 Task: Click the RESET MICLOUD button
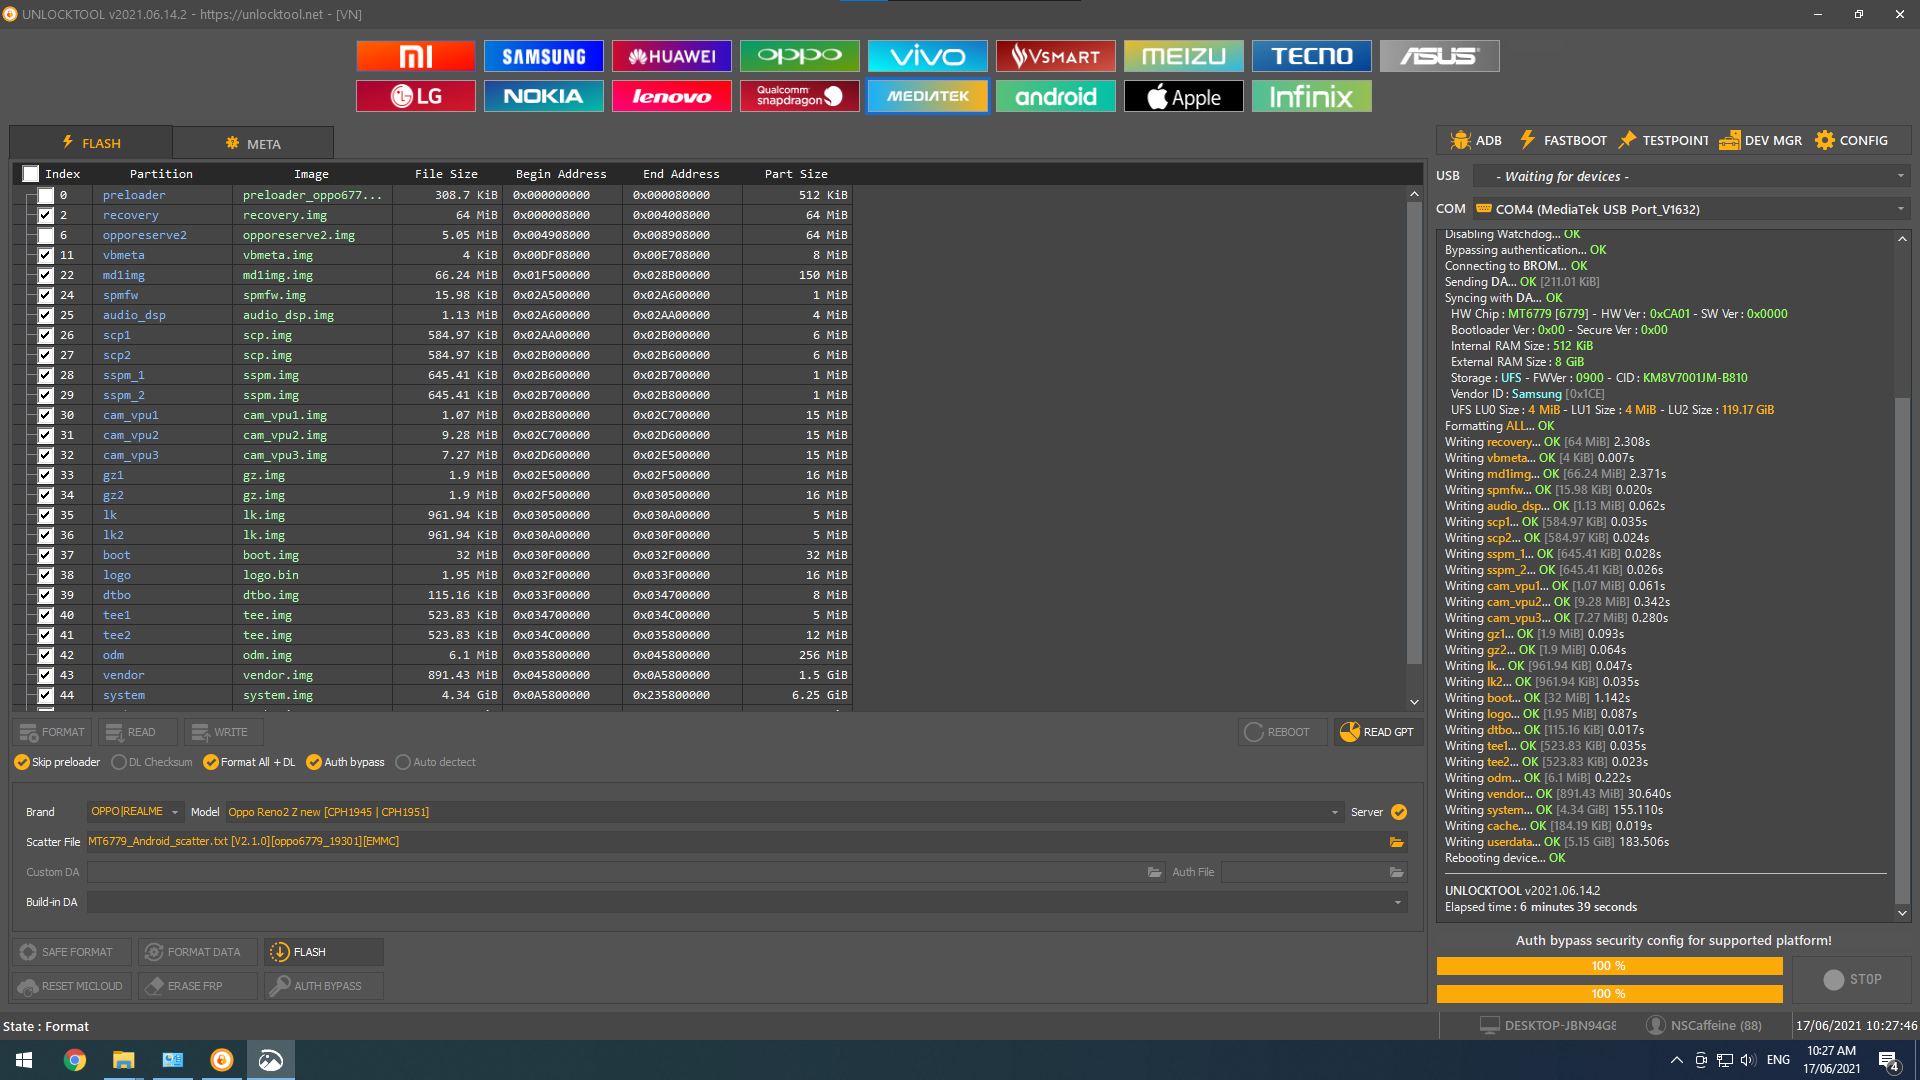(x=72, y=986)
